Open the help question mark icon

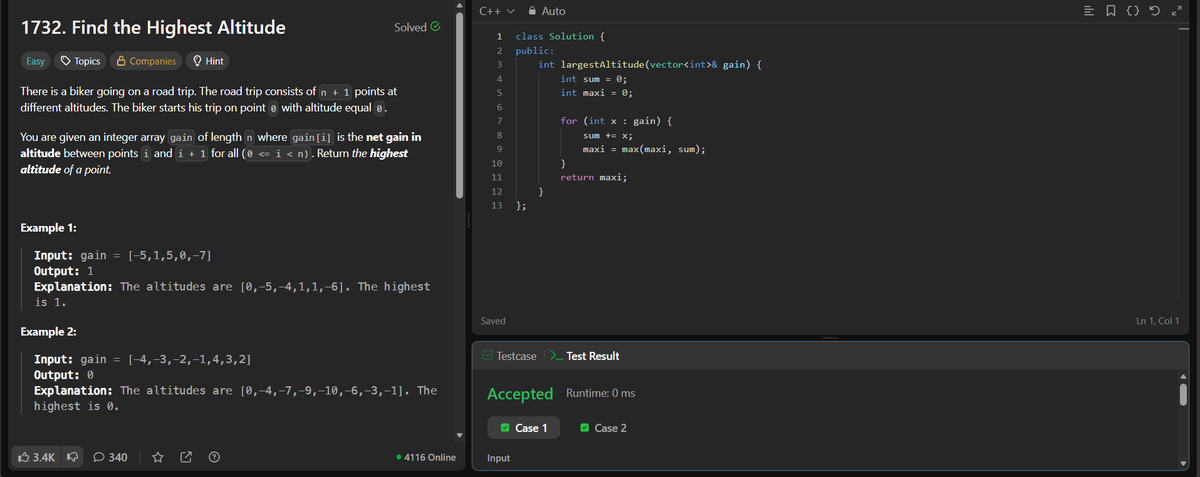(x=214, y=458)
